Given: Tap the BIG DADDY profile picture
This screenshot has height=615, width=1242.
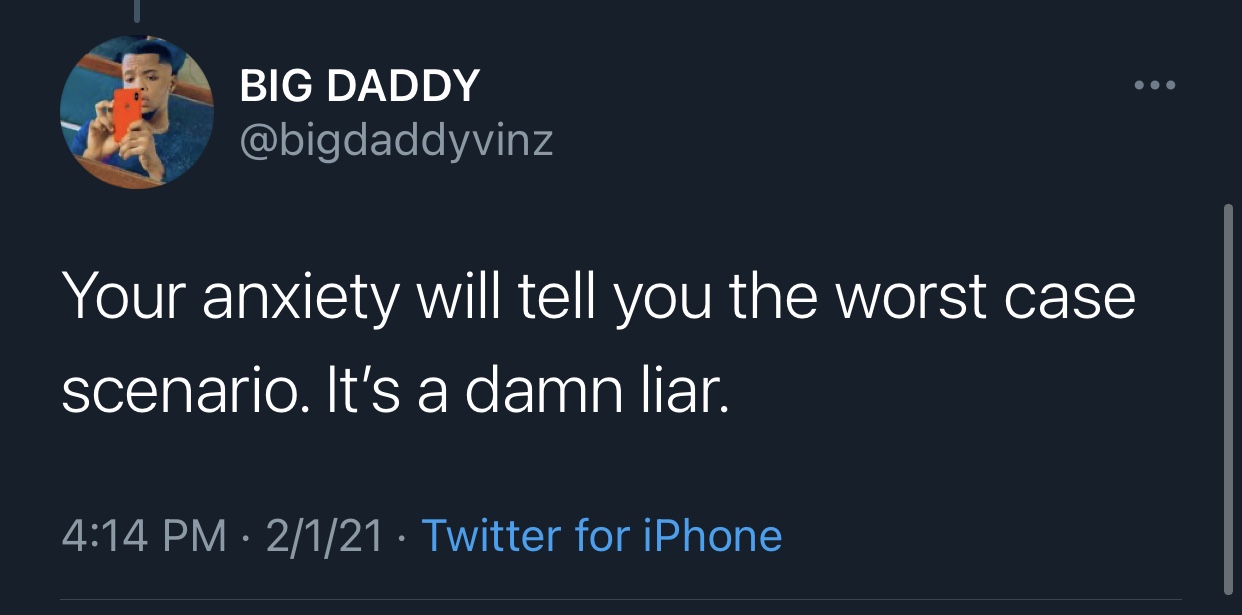Looking at the screenshot, I should pos(136,111).
